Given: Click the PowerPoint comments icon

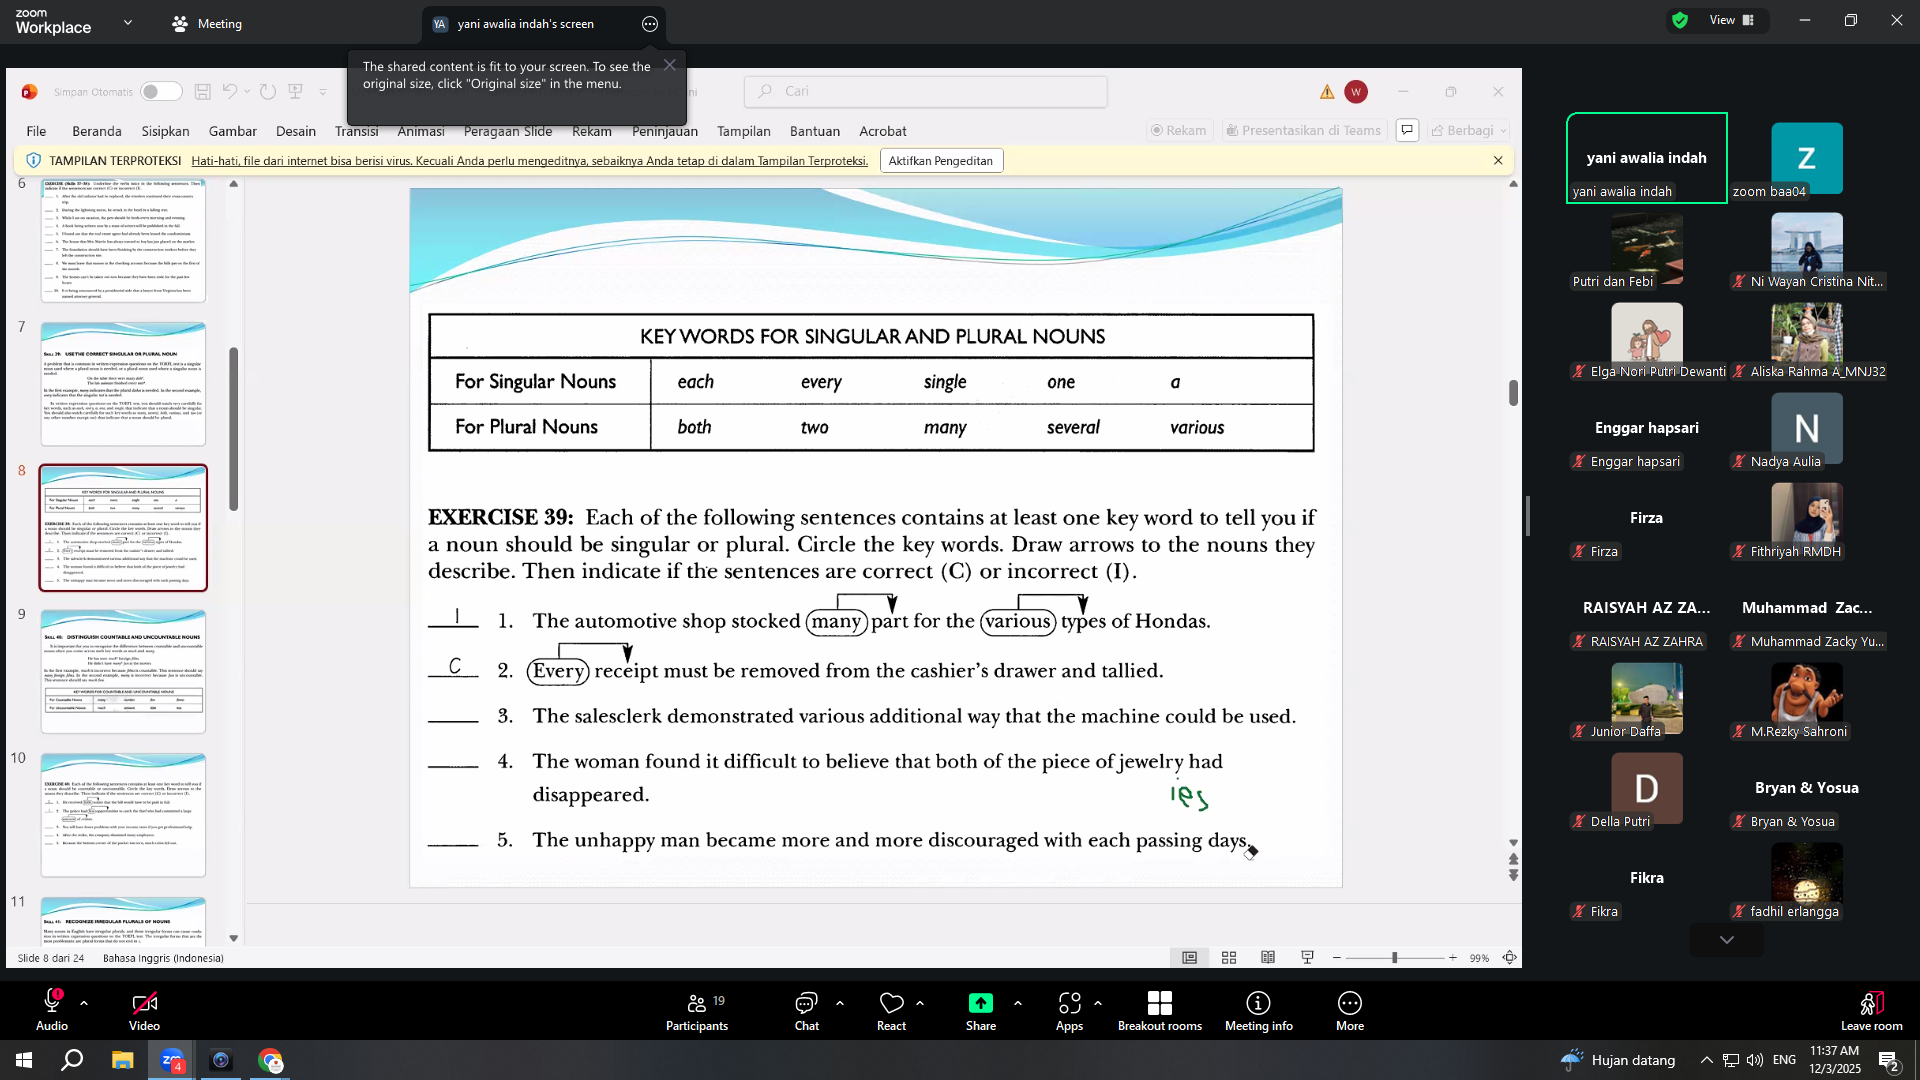Looking at the screenshot, I should pos(1407,130).
